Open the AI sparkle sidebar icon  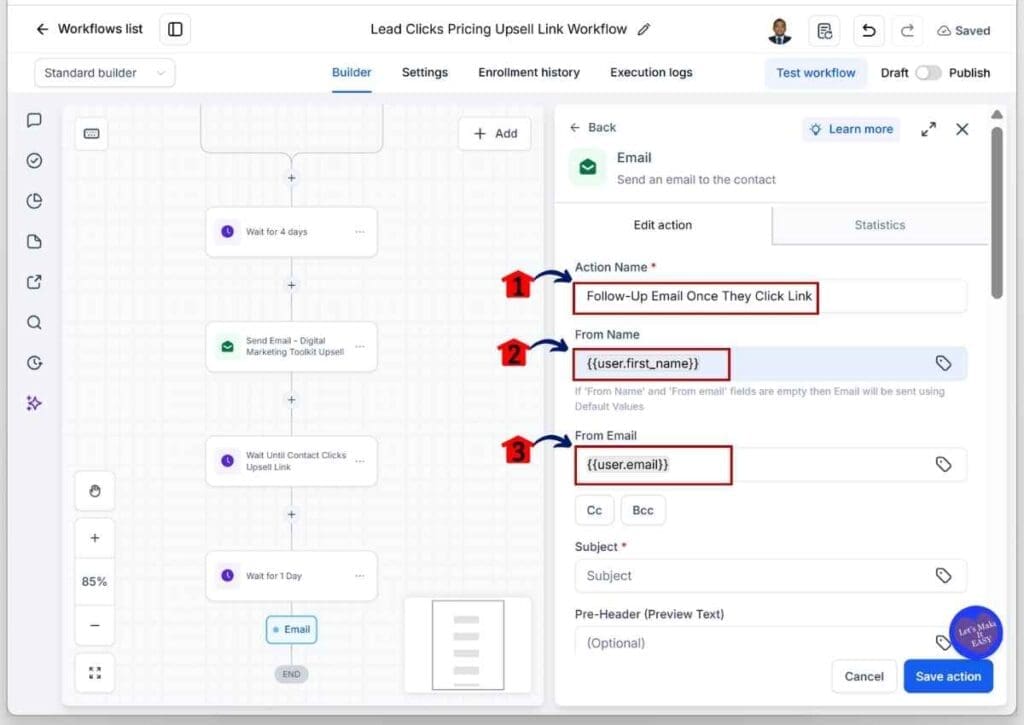click(35, 404)
